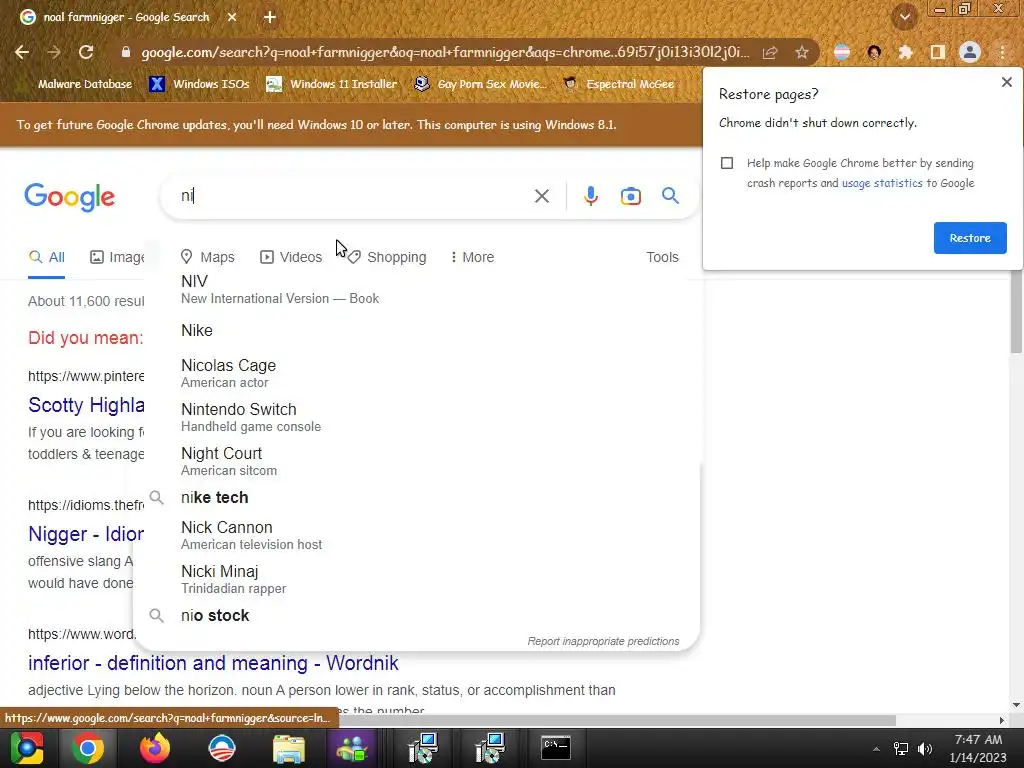Viewport: 1024px width, 768px height.
Task: Close the Restore pages popup
Action: (x=1006, y=82)
